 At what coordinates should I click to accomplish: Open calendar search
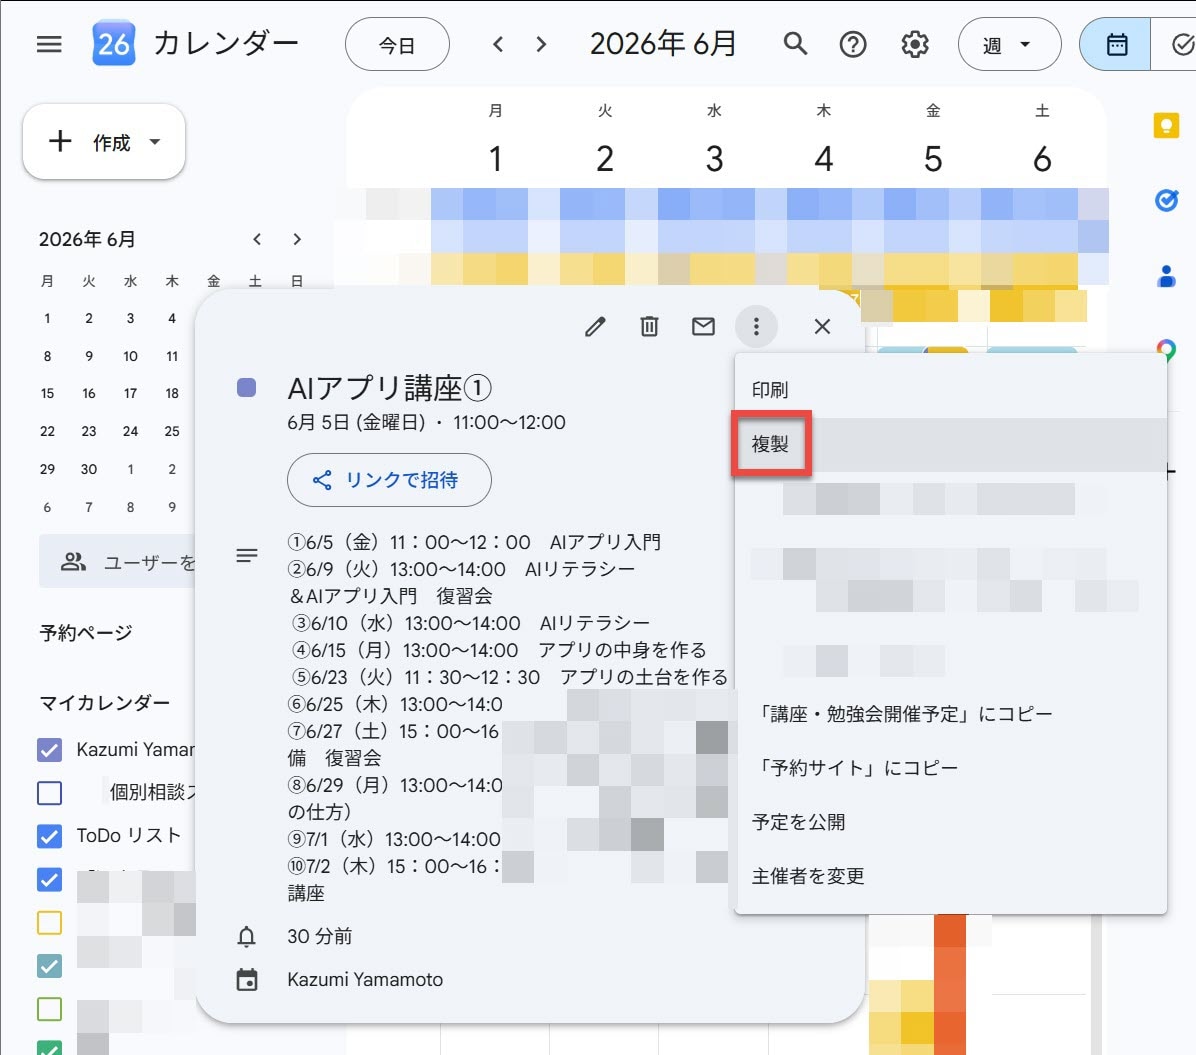(795, 44)
